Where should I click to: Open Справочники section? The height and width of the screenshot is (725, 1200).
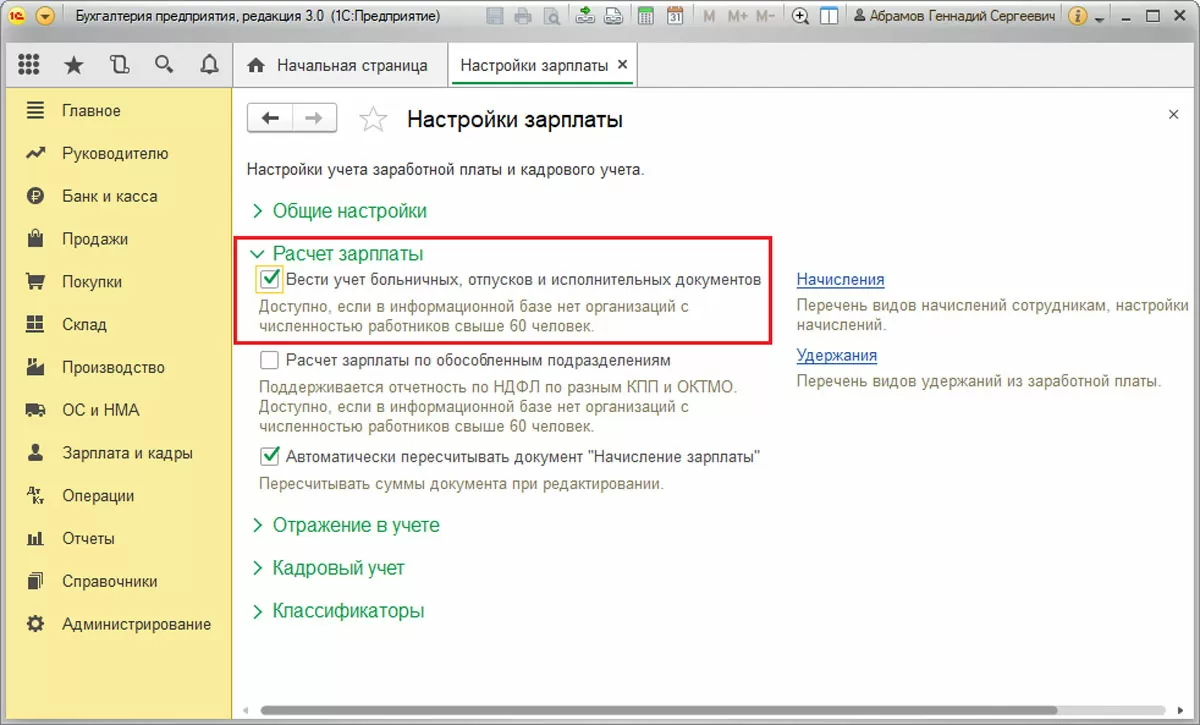[x=109, y=581]
